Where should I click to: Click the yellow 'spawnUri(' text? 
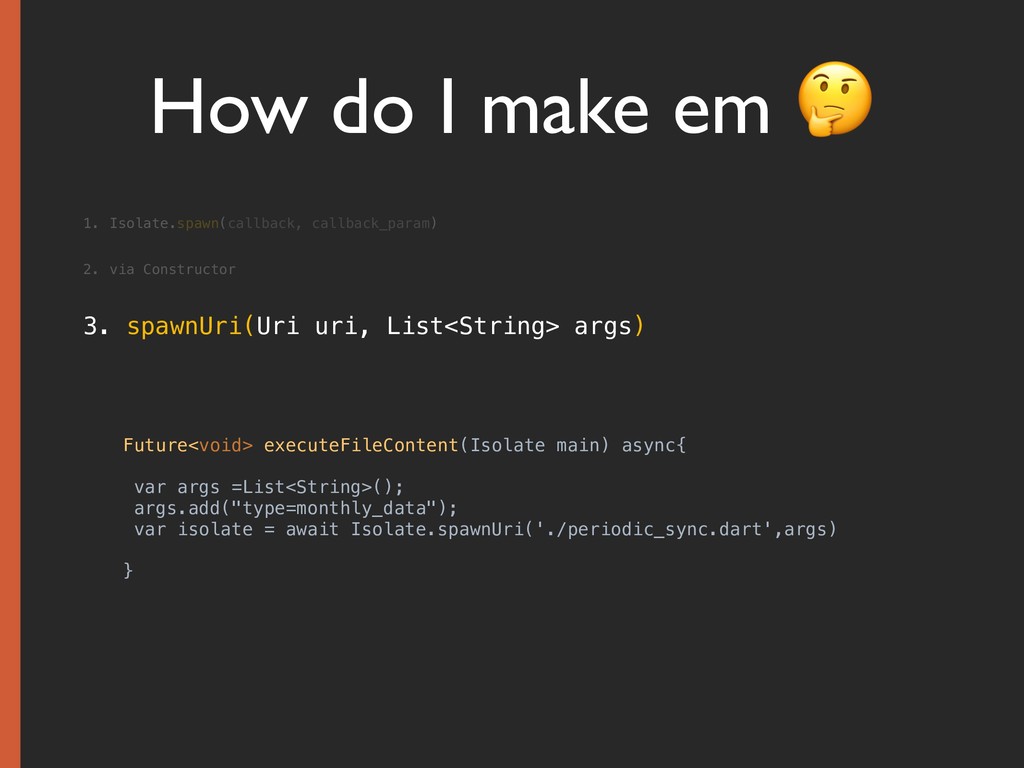[x=190, y=326]
